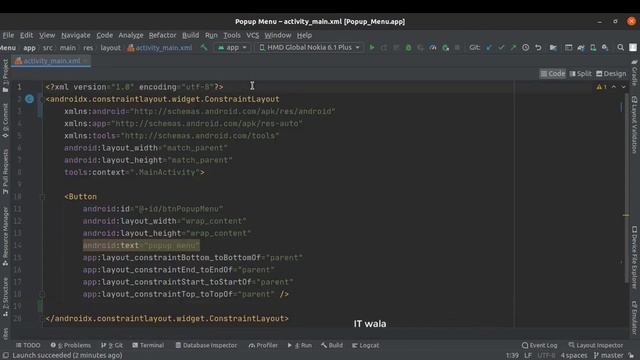The image size is (640, 360).
Task: Click the editor vertical scrollbar
Action: 626,188
